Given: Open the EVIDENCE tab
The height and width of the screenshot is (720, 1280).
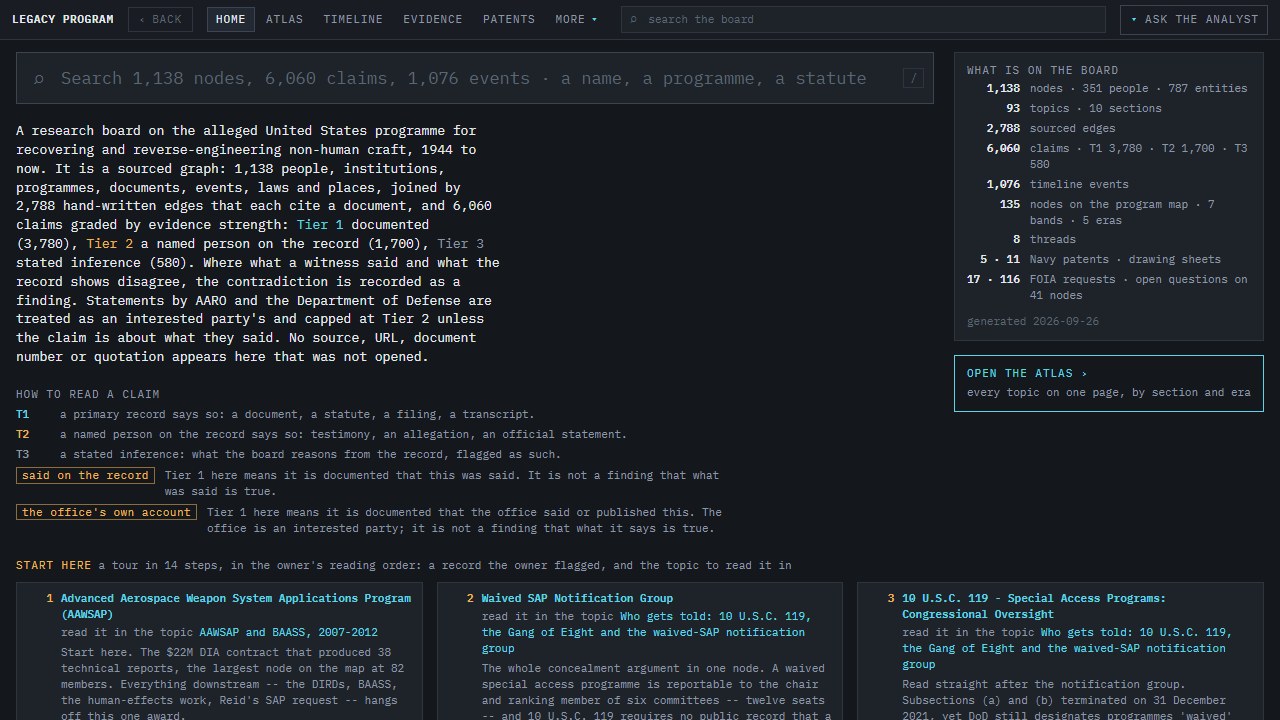Looking at the screenshot, I should [432, 19].
